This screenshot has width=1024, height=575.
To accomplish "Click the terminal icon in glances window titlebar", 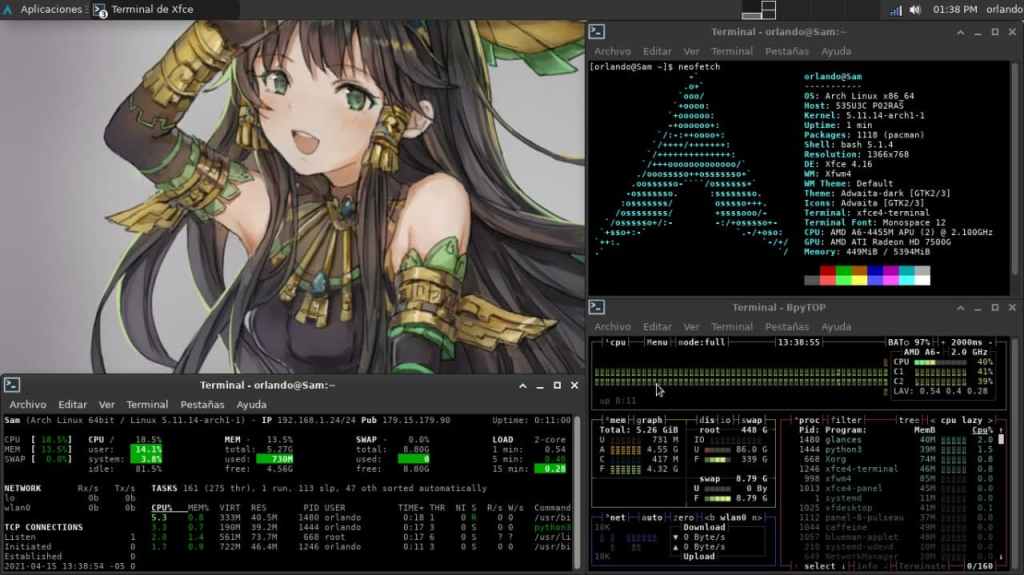I will (x=10, y=385).
